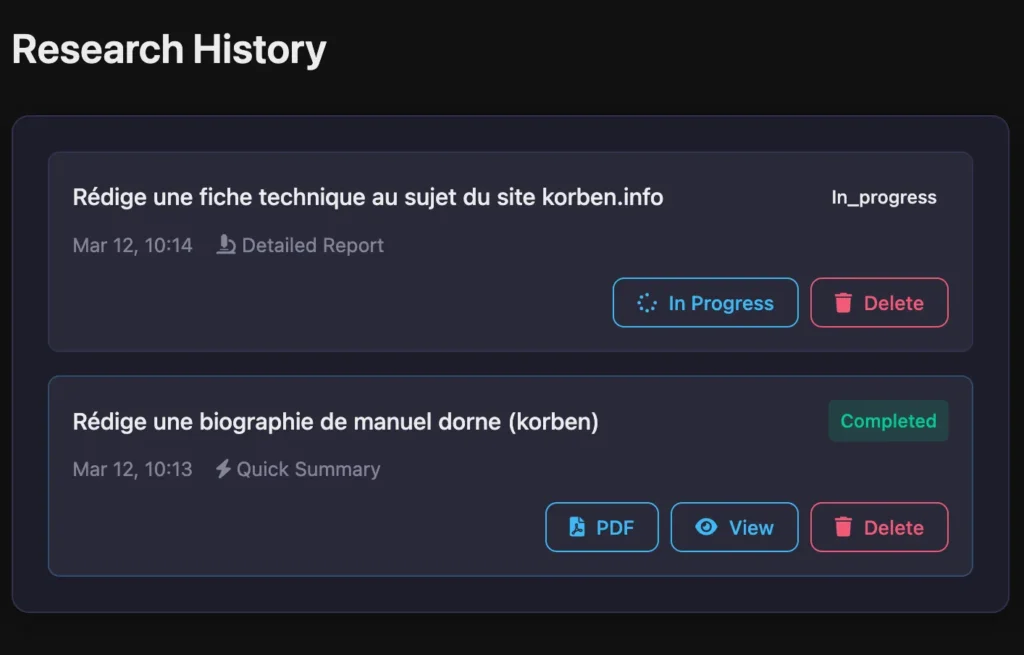Screen dimensions: 1024x655
Task: Click the spinner icon in In Progress button
Action: click(647, 303)
